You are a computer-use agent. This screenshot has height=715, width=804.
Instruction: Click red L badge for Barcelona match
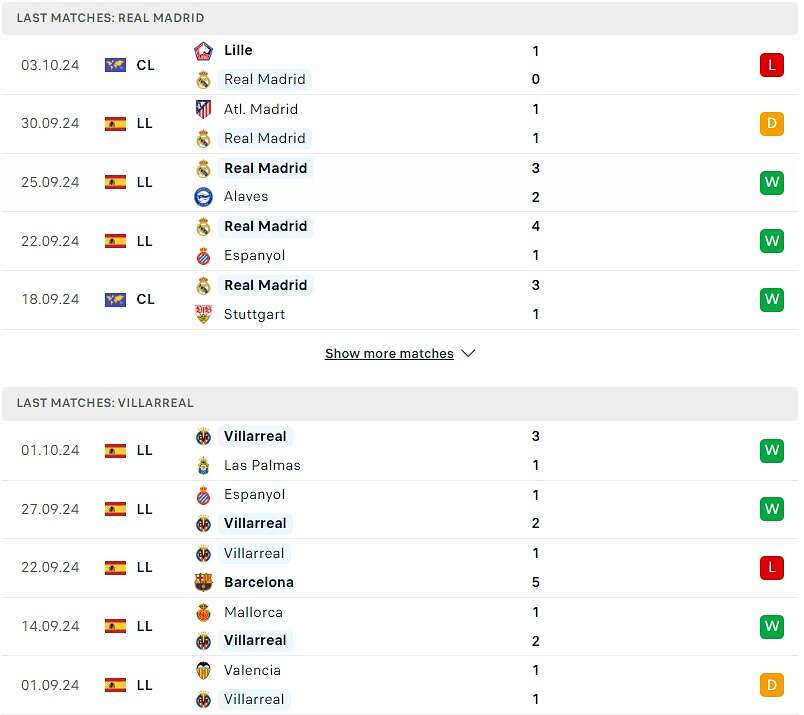[x=772, y=568]
